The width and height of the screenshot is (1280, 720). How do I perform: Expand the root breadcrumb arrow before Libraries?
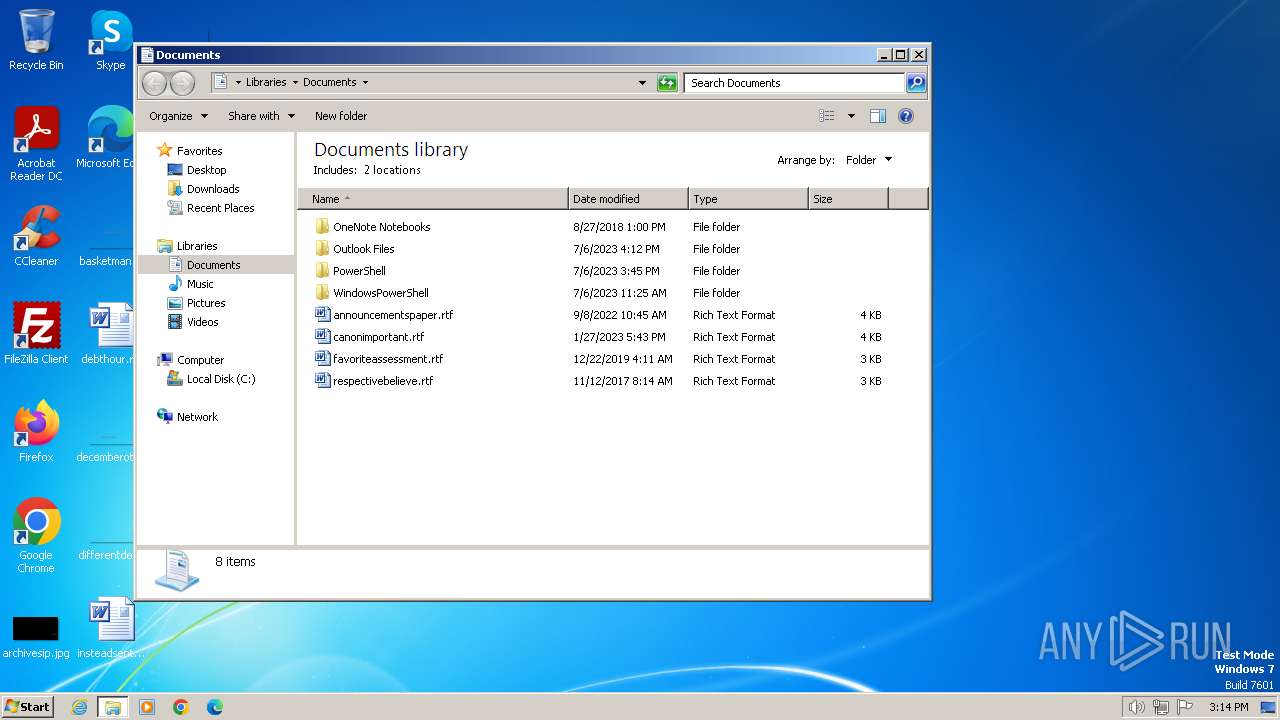[238, 83]
